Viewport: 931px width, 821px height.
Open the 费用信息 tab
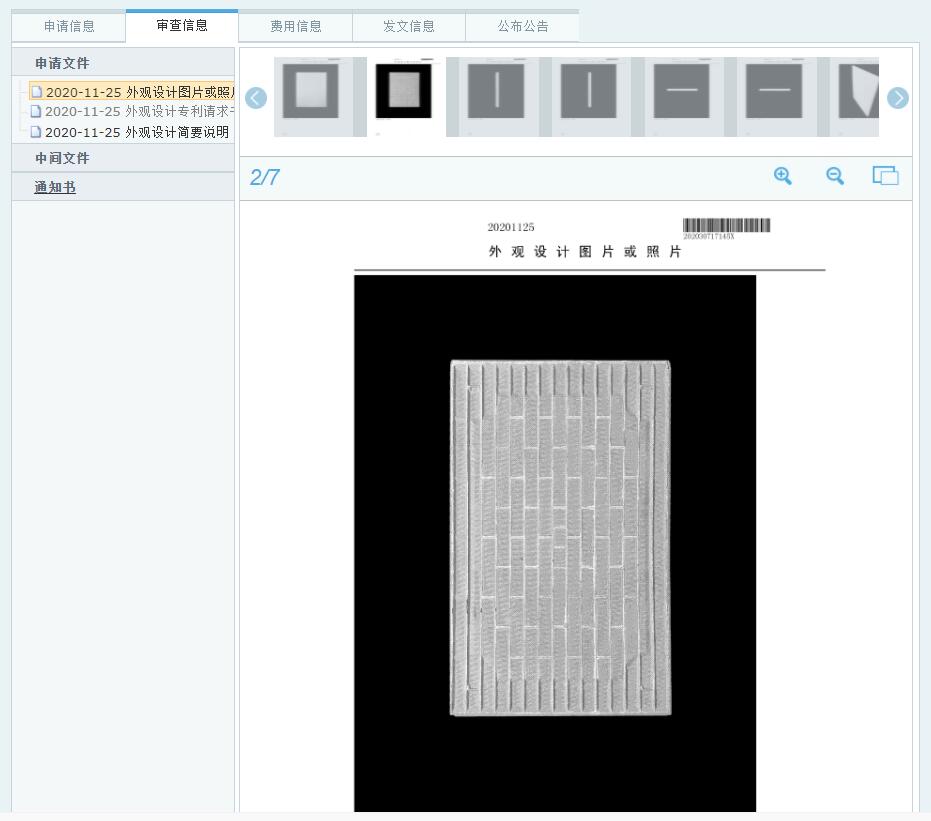pos(296,27)
